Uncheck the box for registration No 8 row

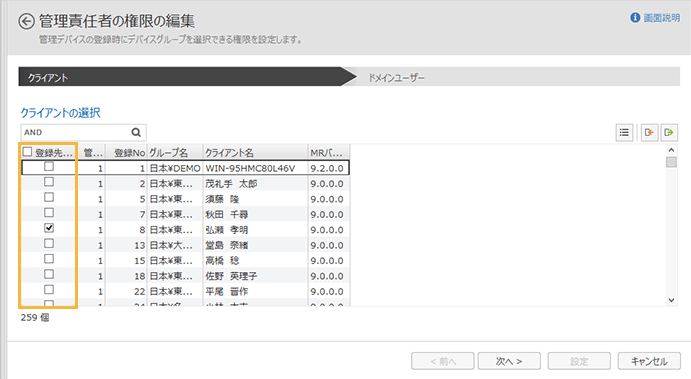click(49, 228)
